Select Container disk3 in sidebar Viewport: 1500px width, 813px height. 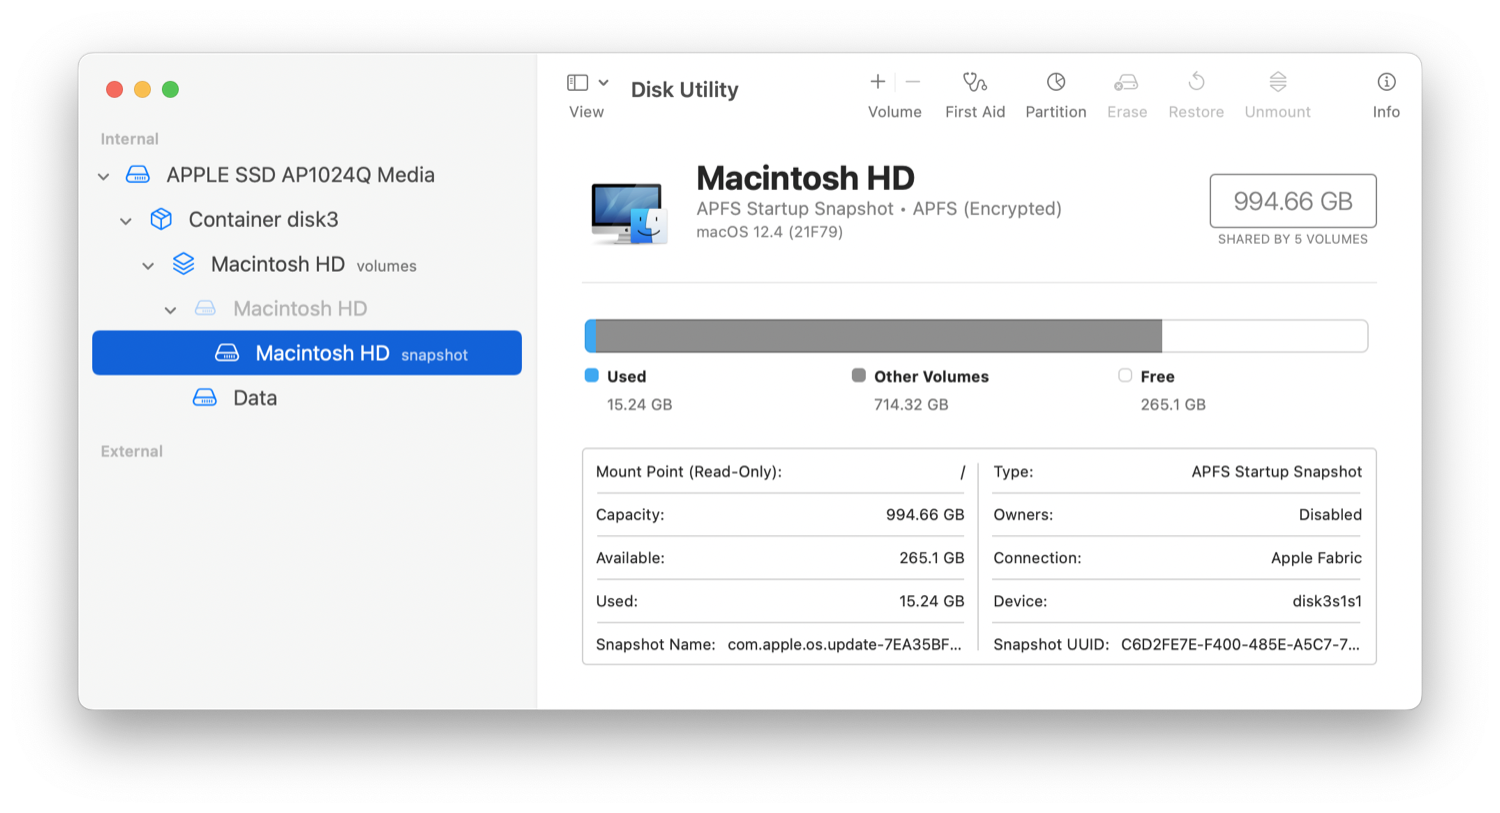263,219
